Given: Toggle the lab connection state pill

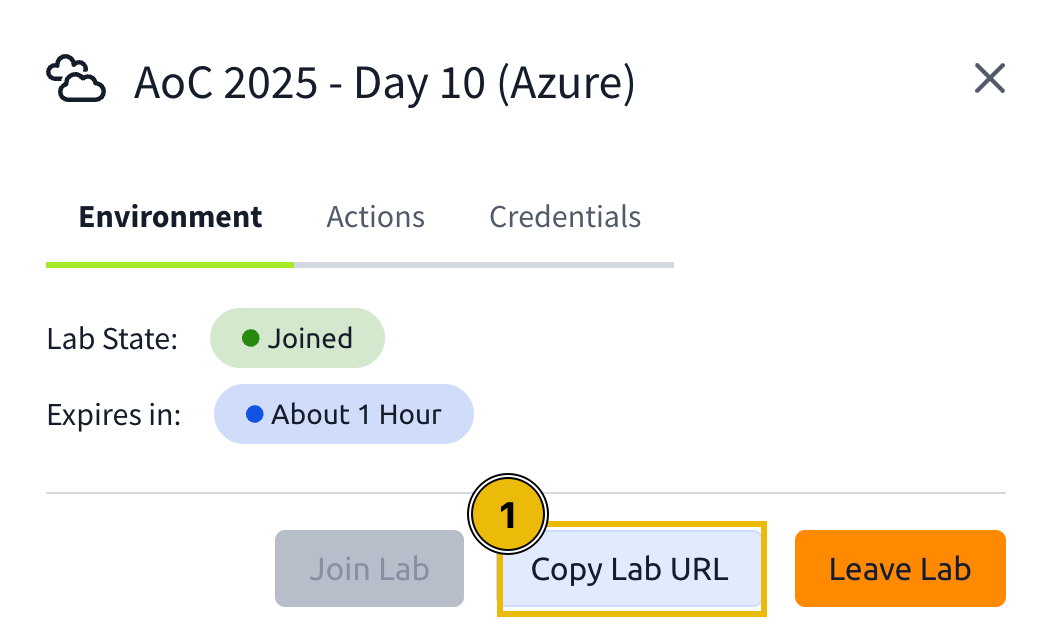Looking at the screenshot, I should click(x=297, y=337).
